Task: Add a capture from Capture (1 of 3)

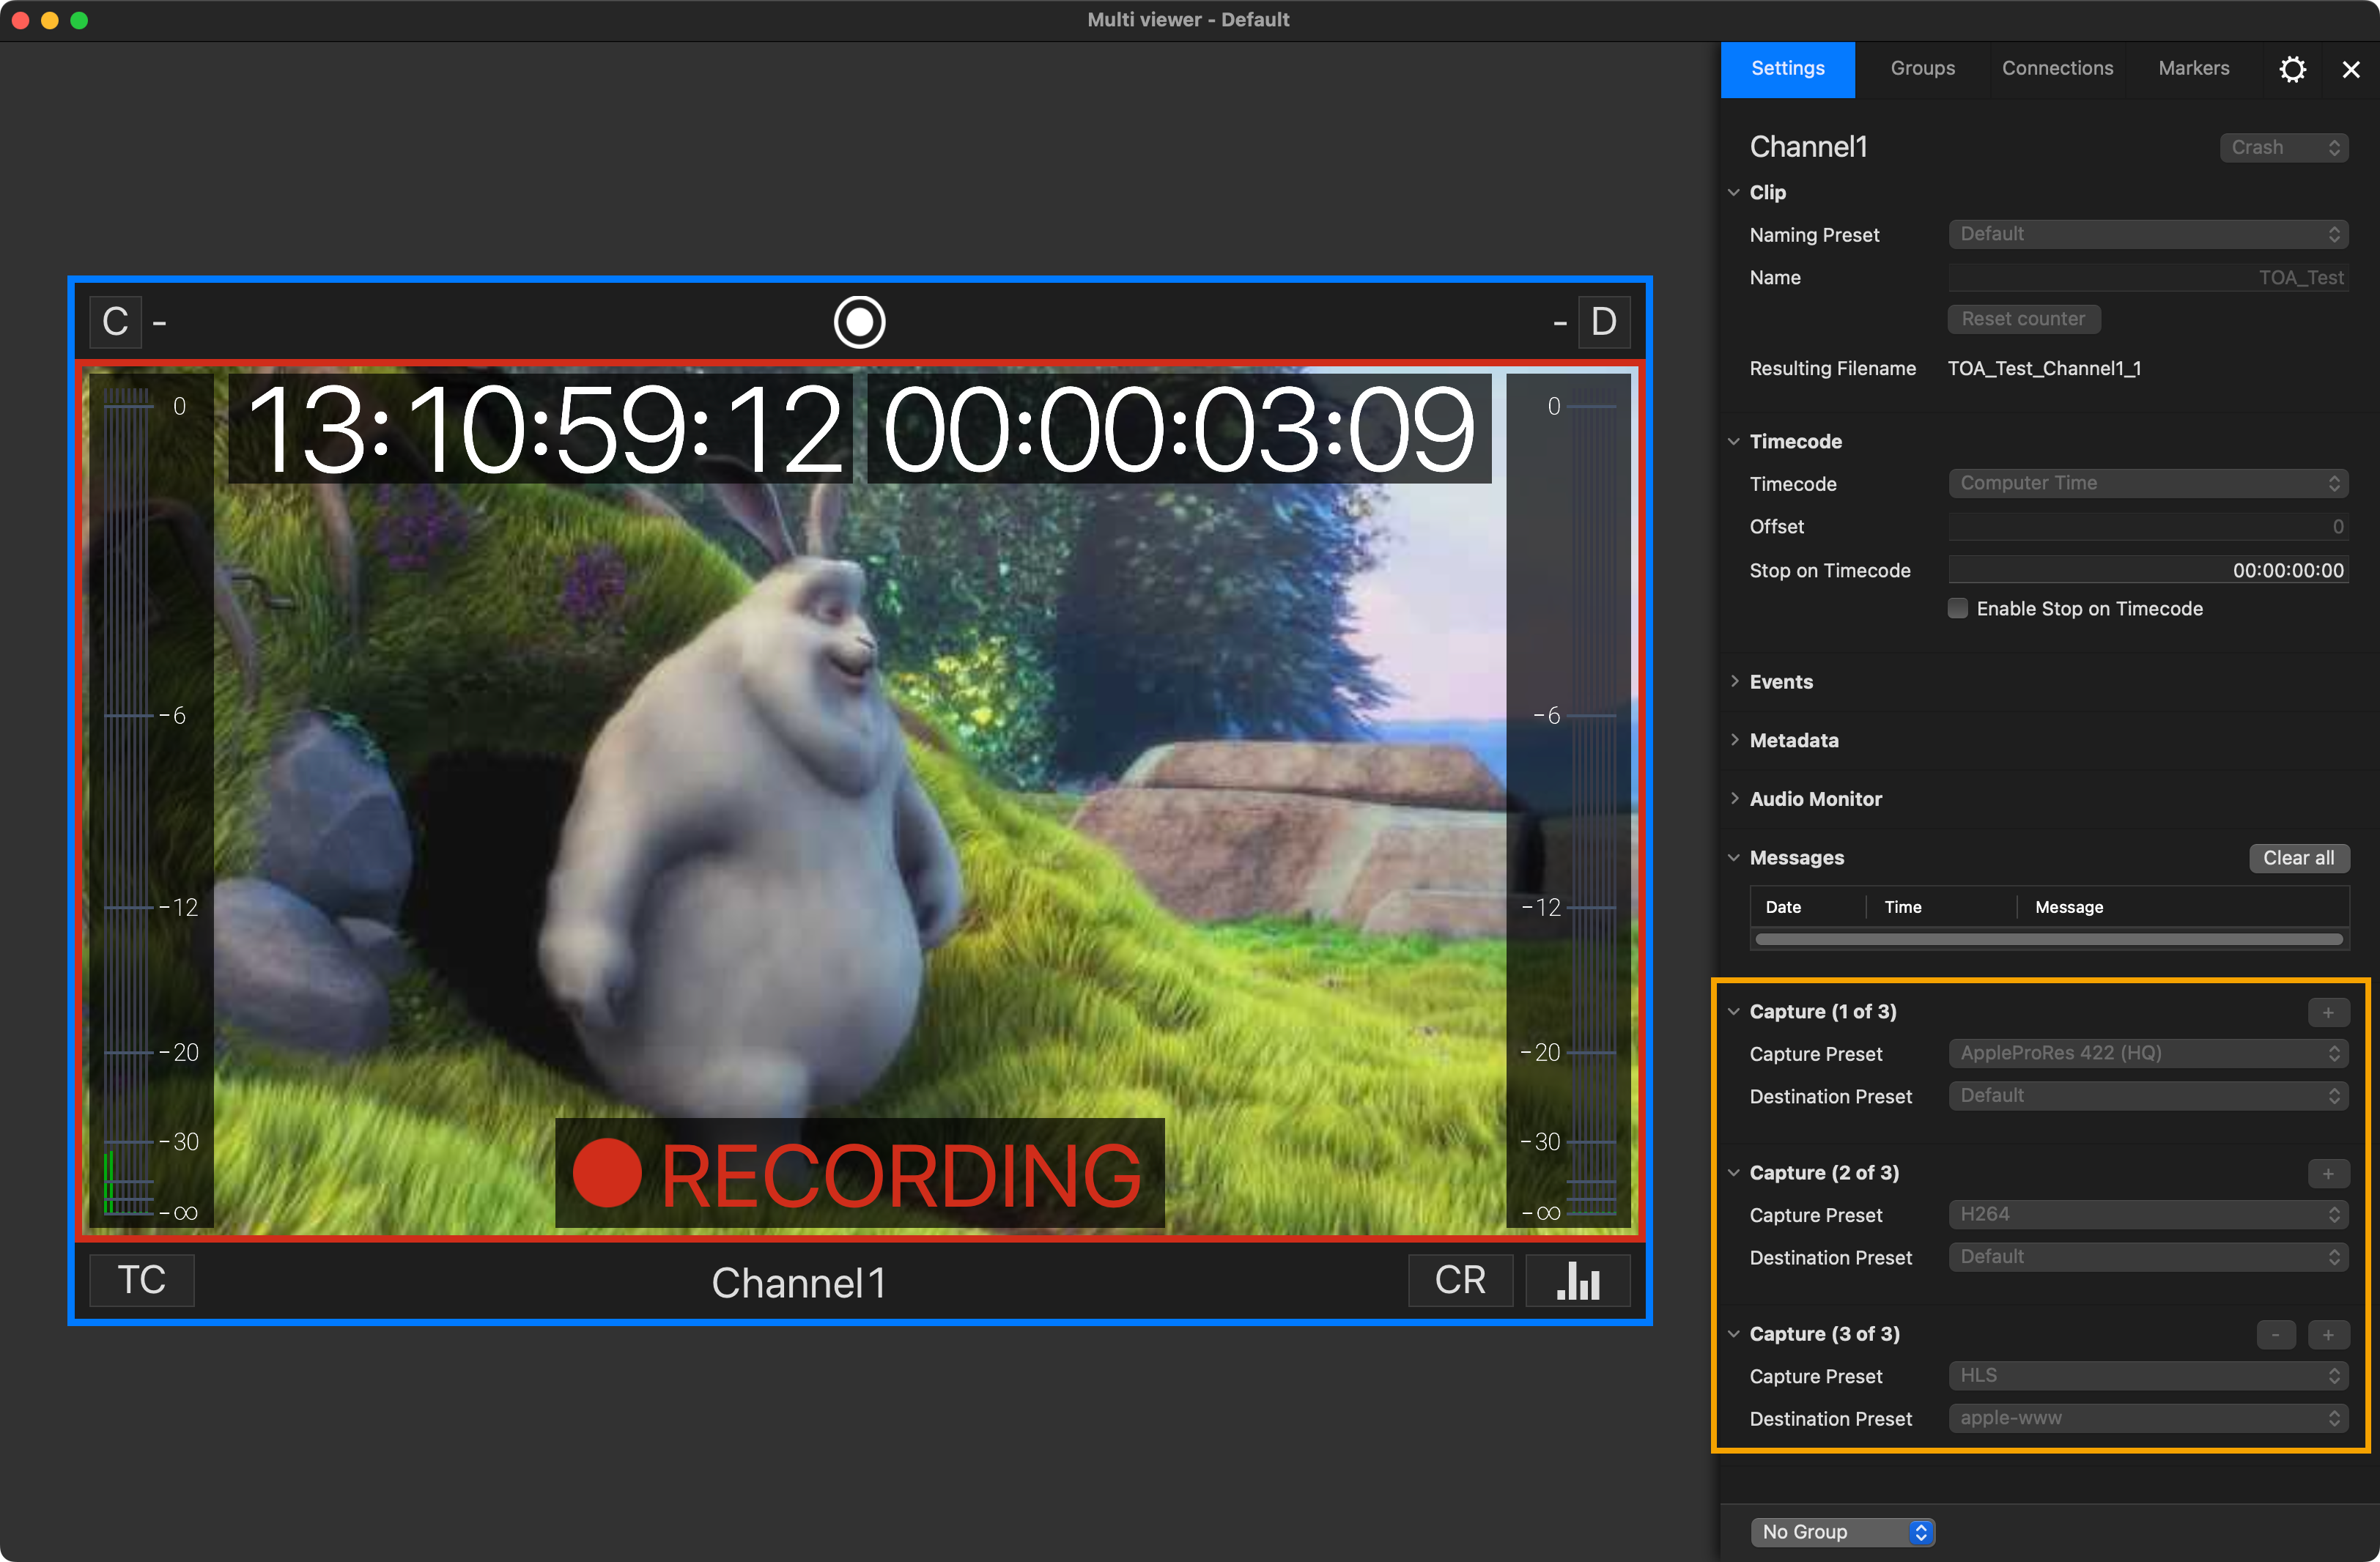Action: 2328,1012
